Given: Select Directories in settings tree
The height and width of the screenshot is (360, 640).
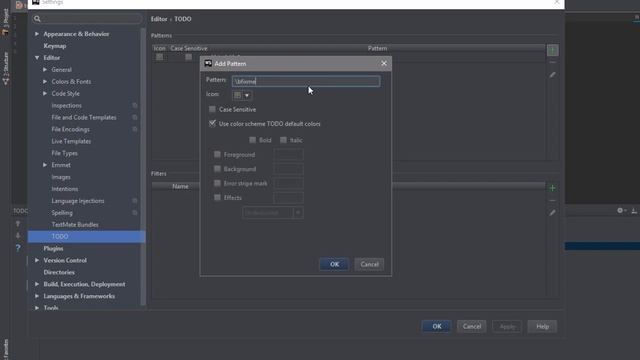Looking at the screenshot, I should tap(59, 272).
